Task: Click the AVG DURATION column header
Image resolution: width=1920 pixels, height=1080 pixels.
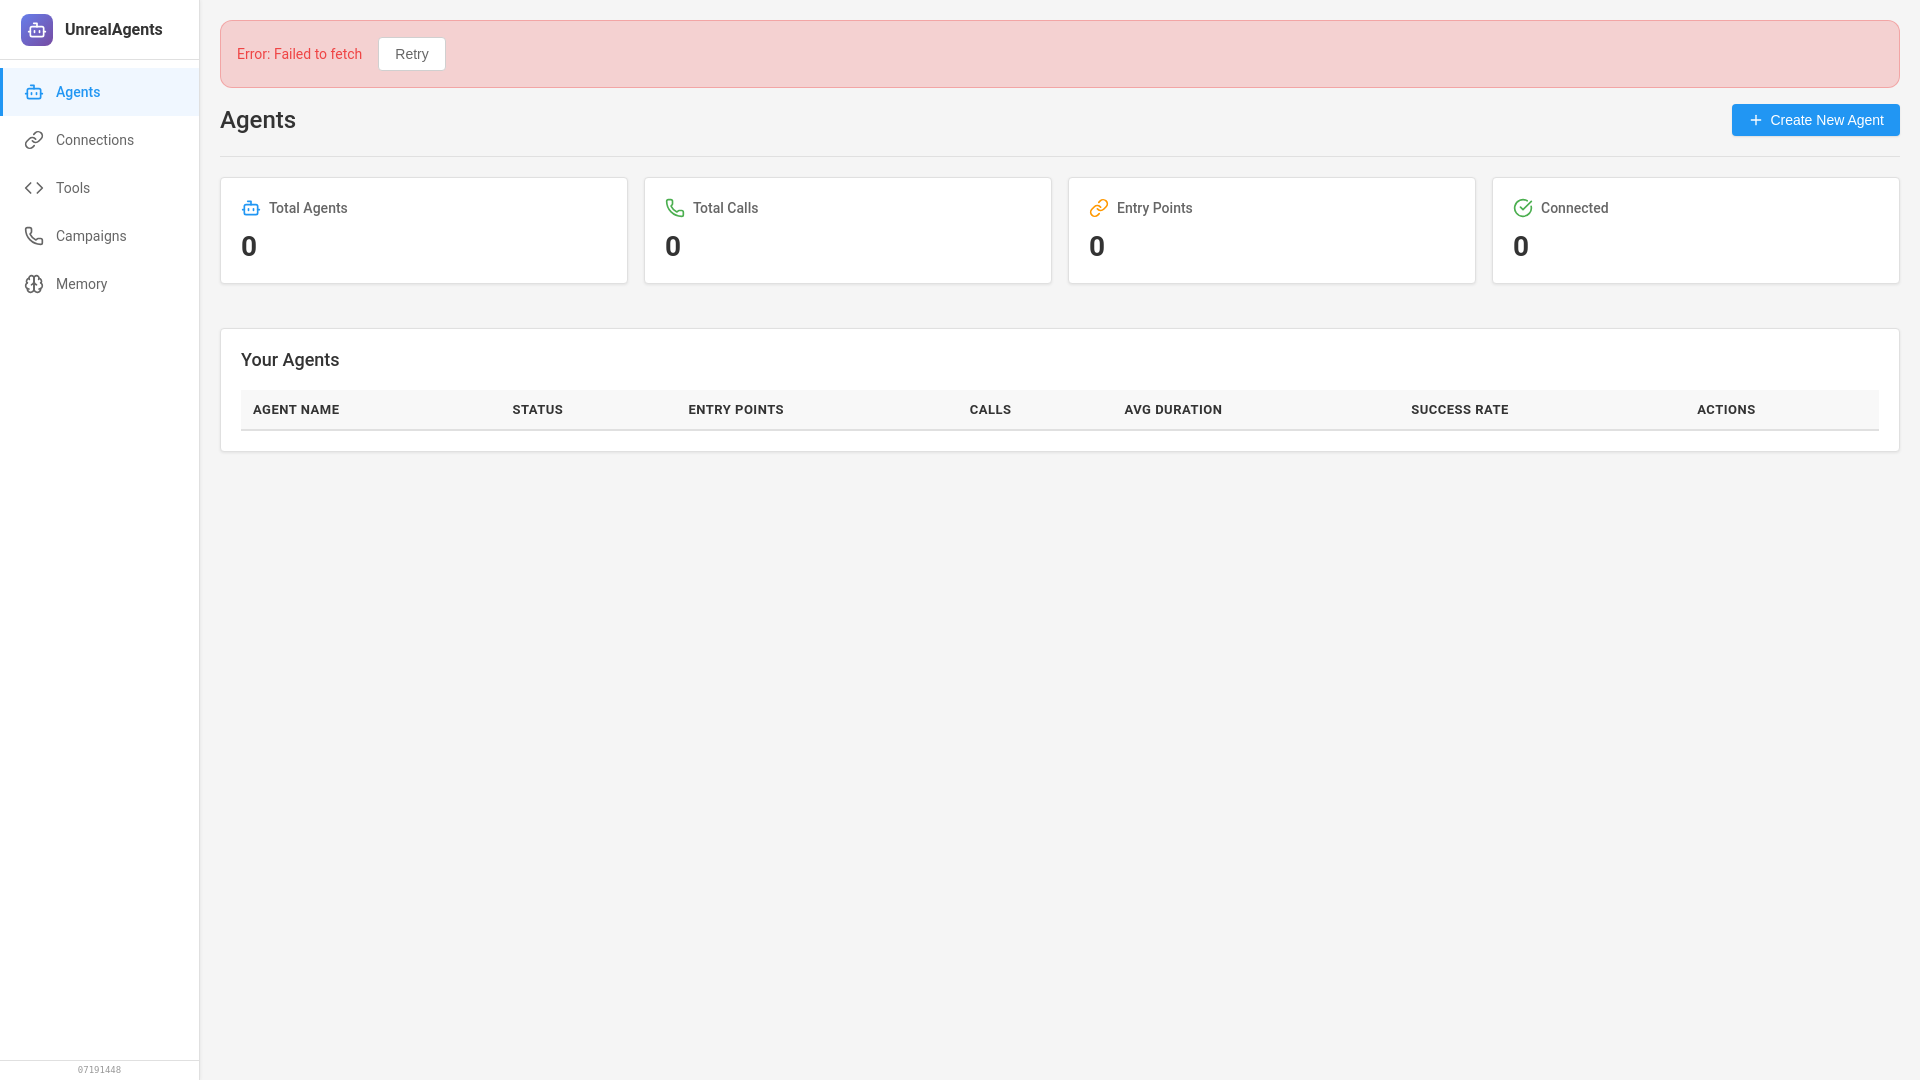Action: point(1173,410)
